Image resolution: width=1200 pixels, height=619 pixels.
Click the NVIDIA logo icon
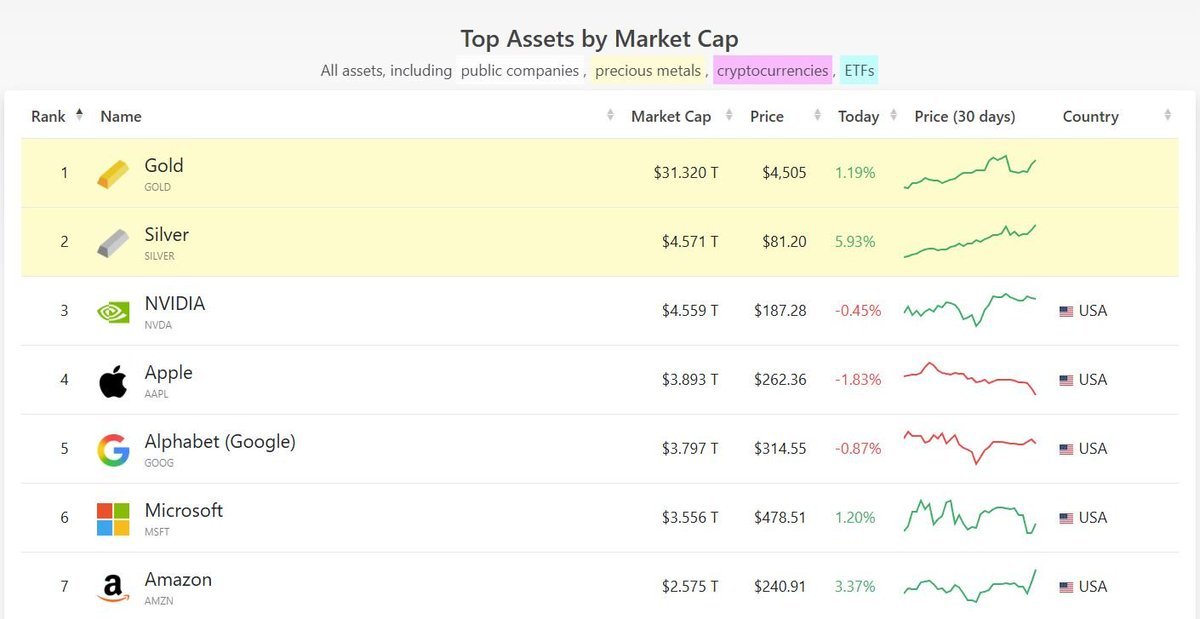pyautogui.click(x=113, y=311)
